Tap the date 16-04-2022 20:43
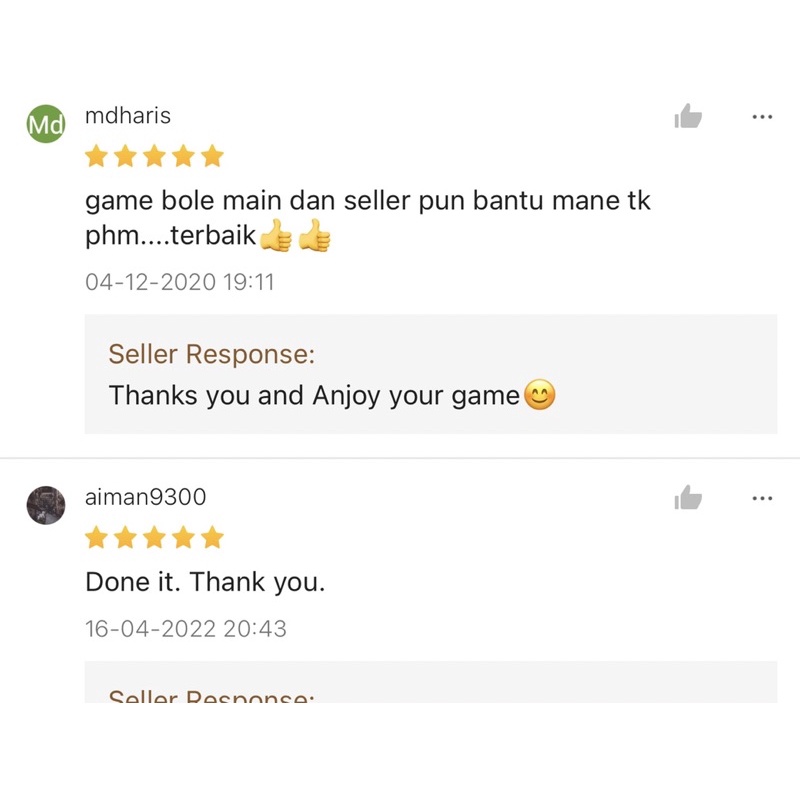800x800 pixels. tap(186, 629)
